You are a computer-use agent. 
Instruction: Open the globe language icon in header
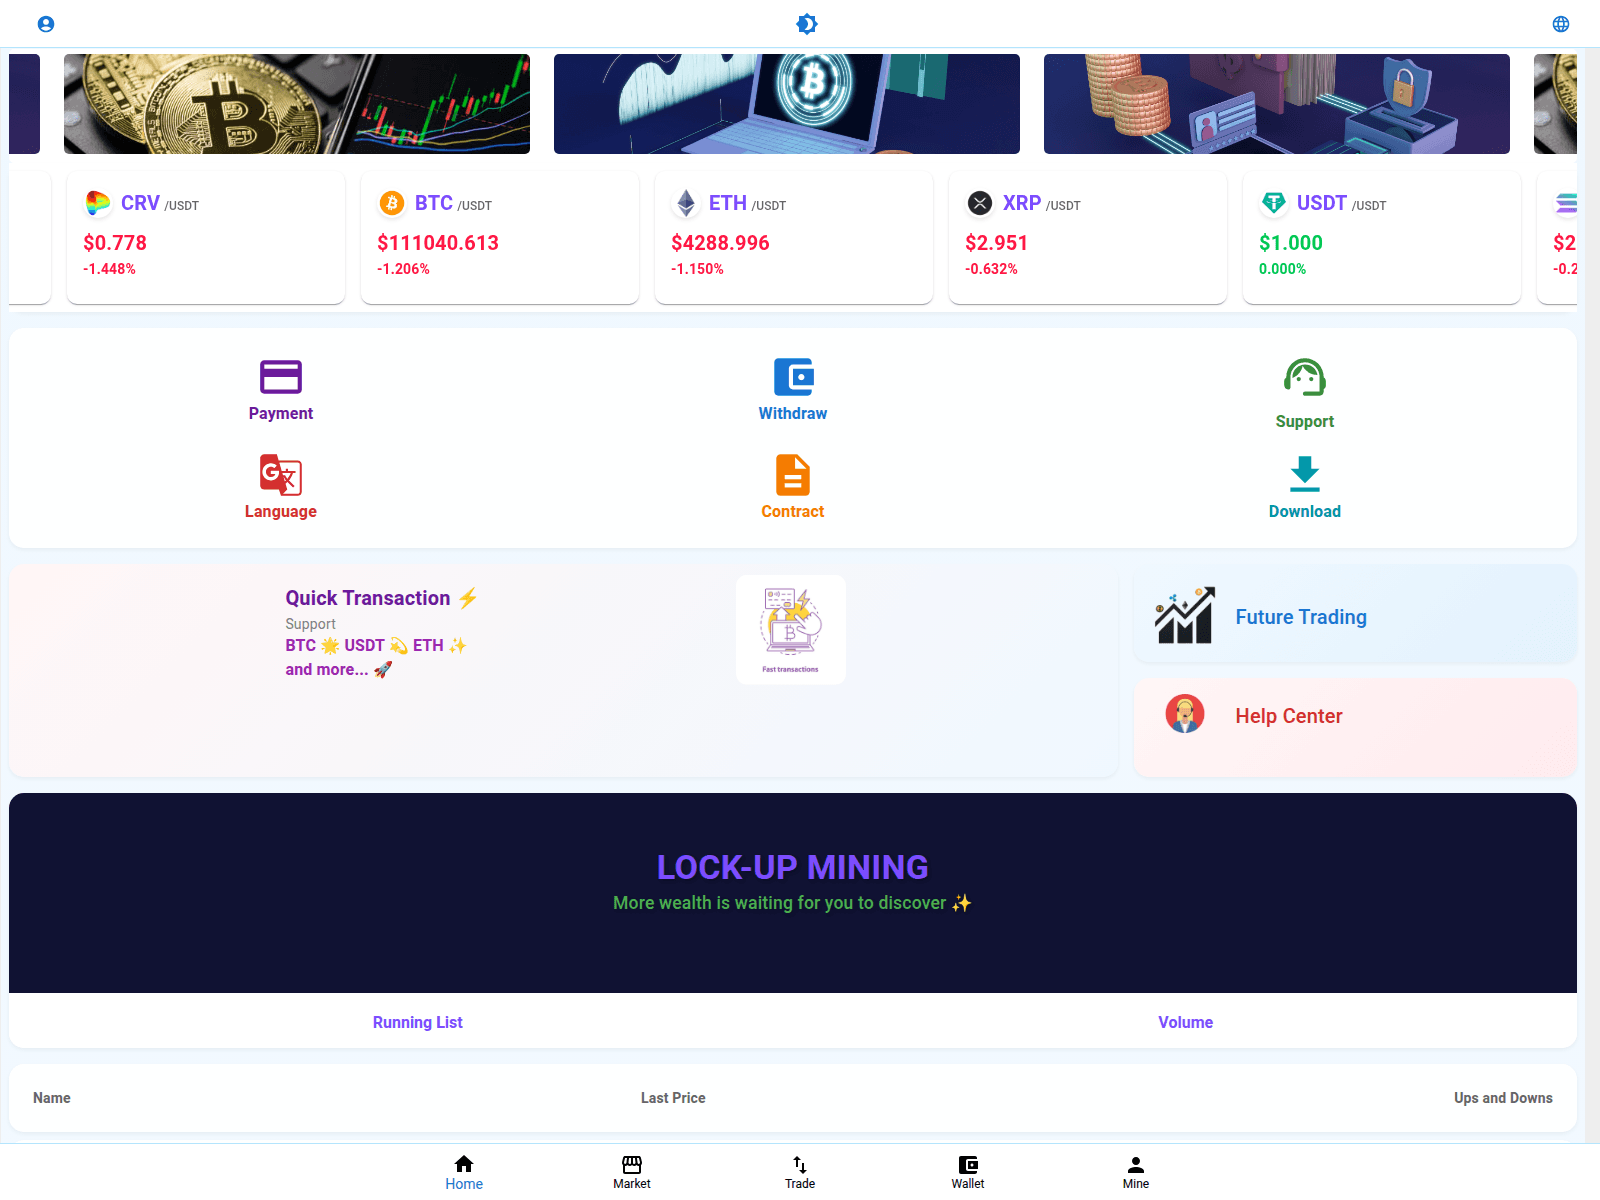coord(1561,24)
